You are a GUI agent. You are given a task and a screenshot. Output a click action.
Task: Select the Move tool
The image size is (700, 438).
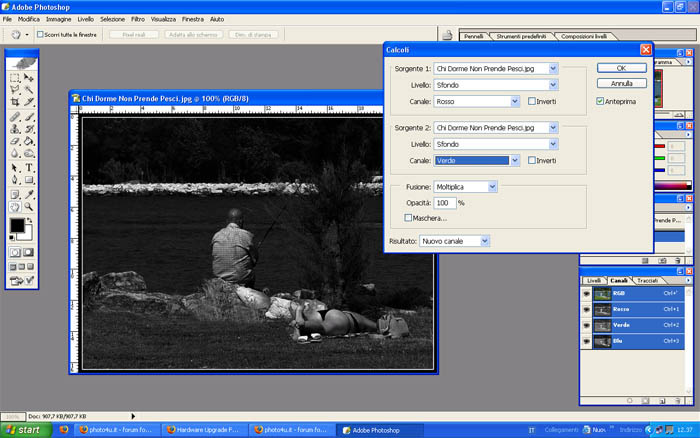(x=29, y=78)
